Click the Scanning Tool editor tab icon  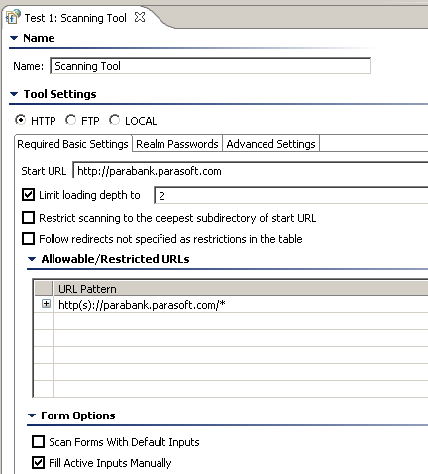[13, 17]
